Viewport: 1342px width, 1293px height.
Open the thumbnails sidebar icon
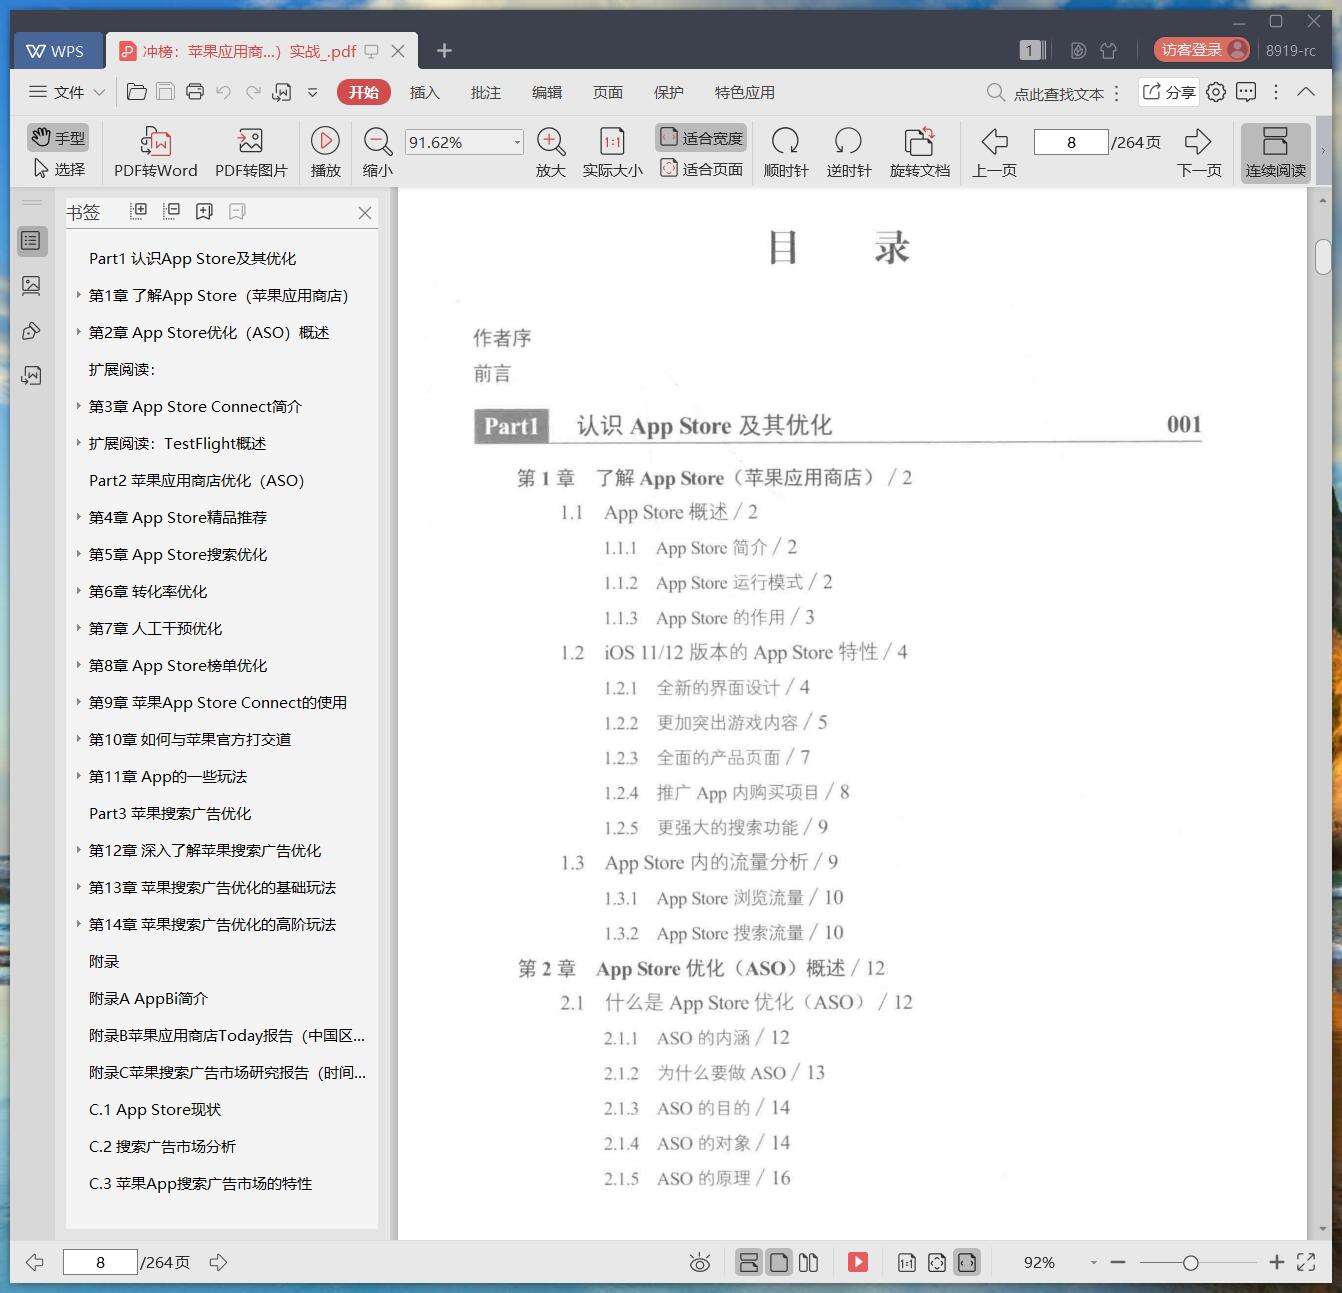pos(31,286)
